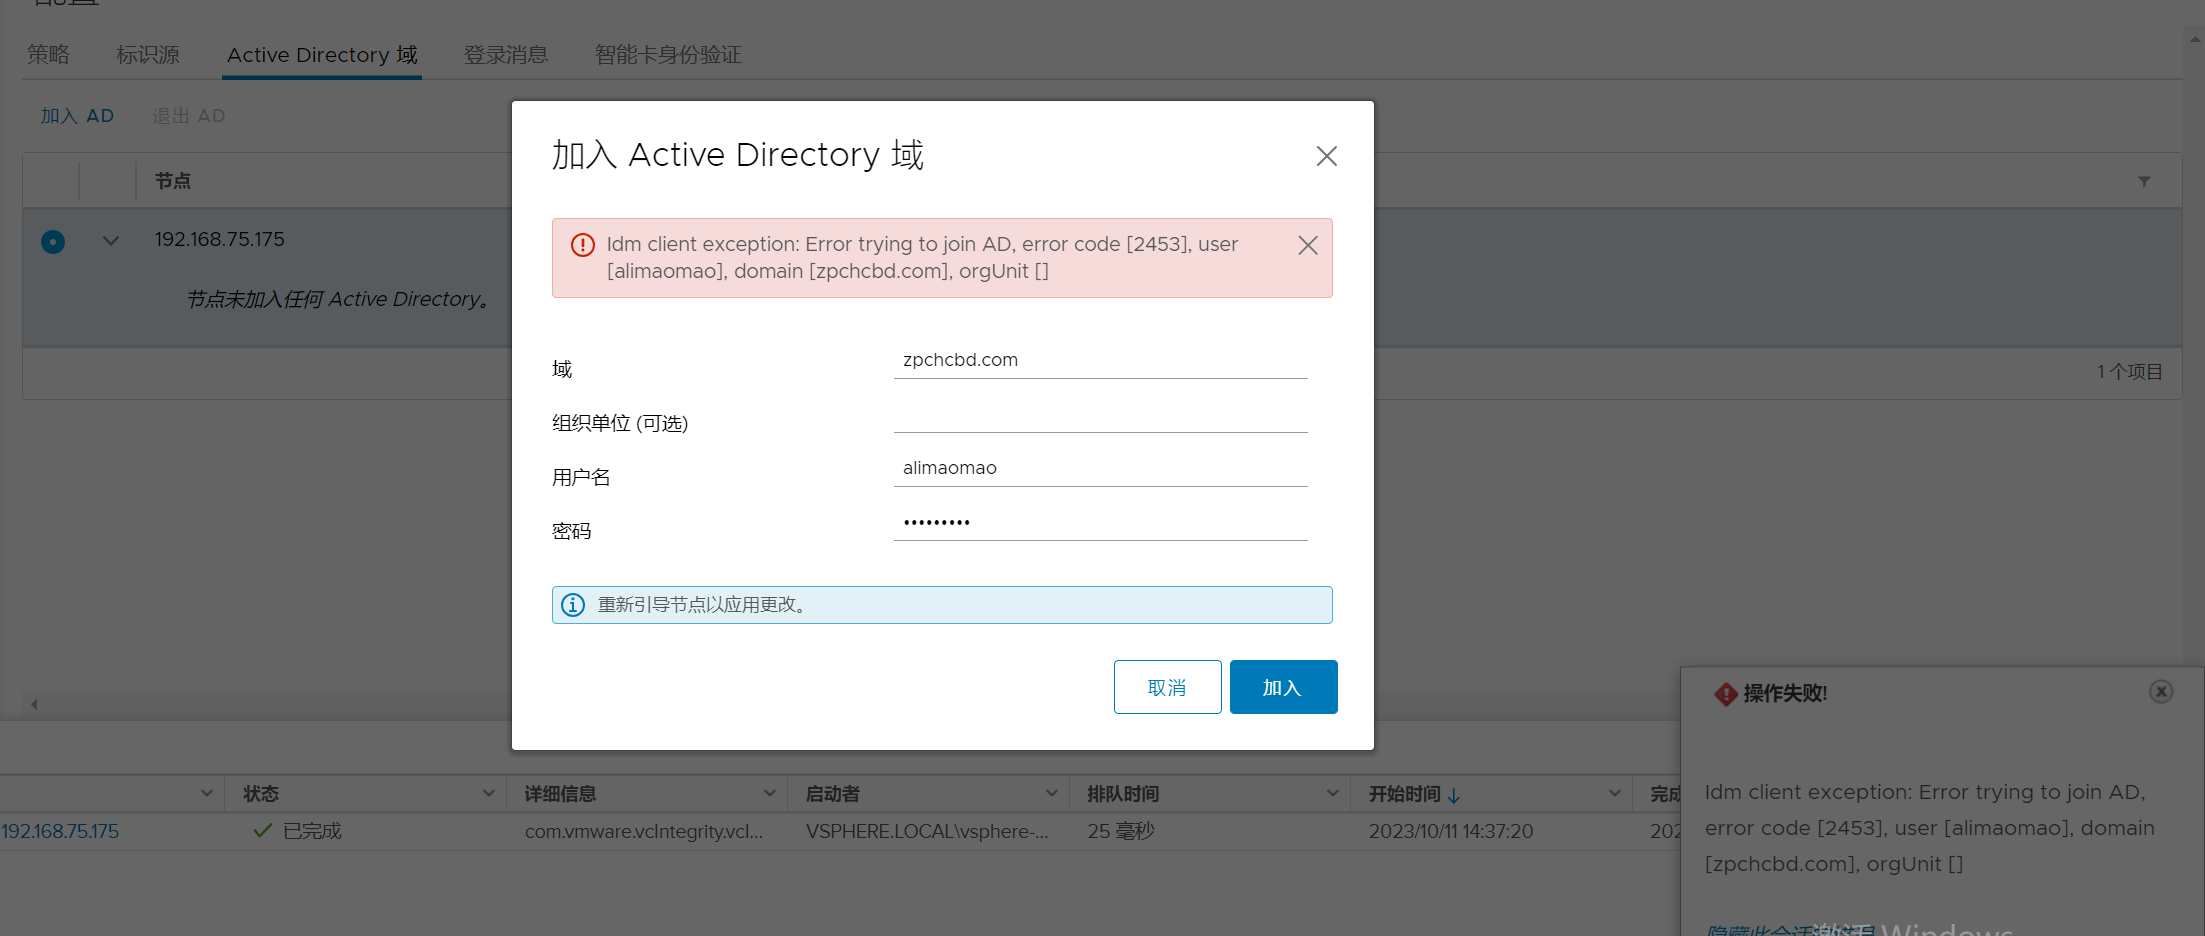Switch to the 策略 tab
The height and width of the screenshot is (936, 2205).
pyautogui.click(x=48, y=54)
